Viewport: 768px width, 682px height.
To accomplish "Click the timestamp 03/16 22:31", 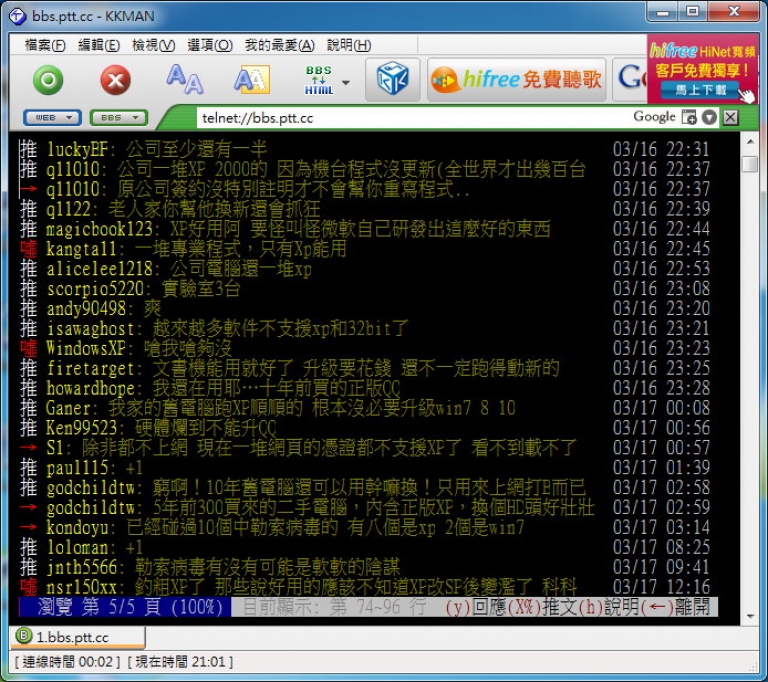I will click(661, 149).
